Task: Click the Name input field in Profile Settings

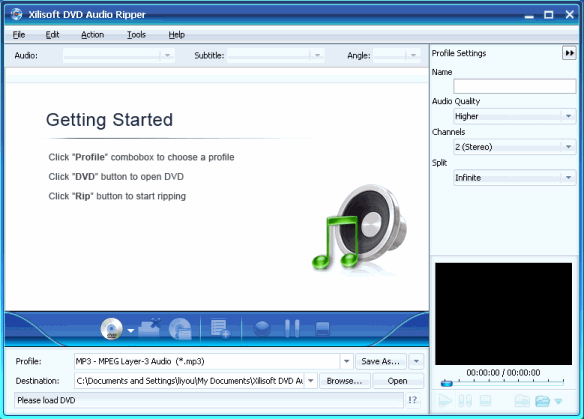Action: (515, 86)
